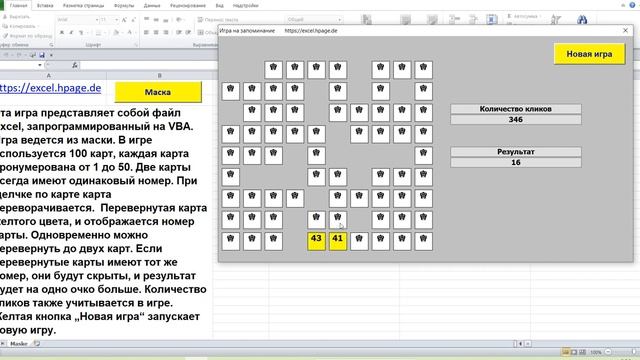The width and height of the screenshot is (640, 360).
Task: Open the https://excel.hpage.de link in cell A1
Action: tap(50, 88)
